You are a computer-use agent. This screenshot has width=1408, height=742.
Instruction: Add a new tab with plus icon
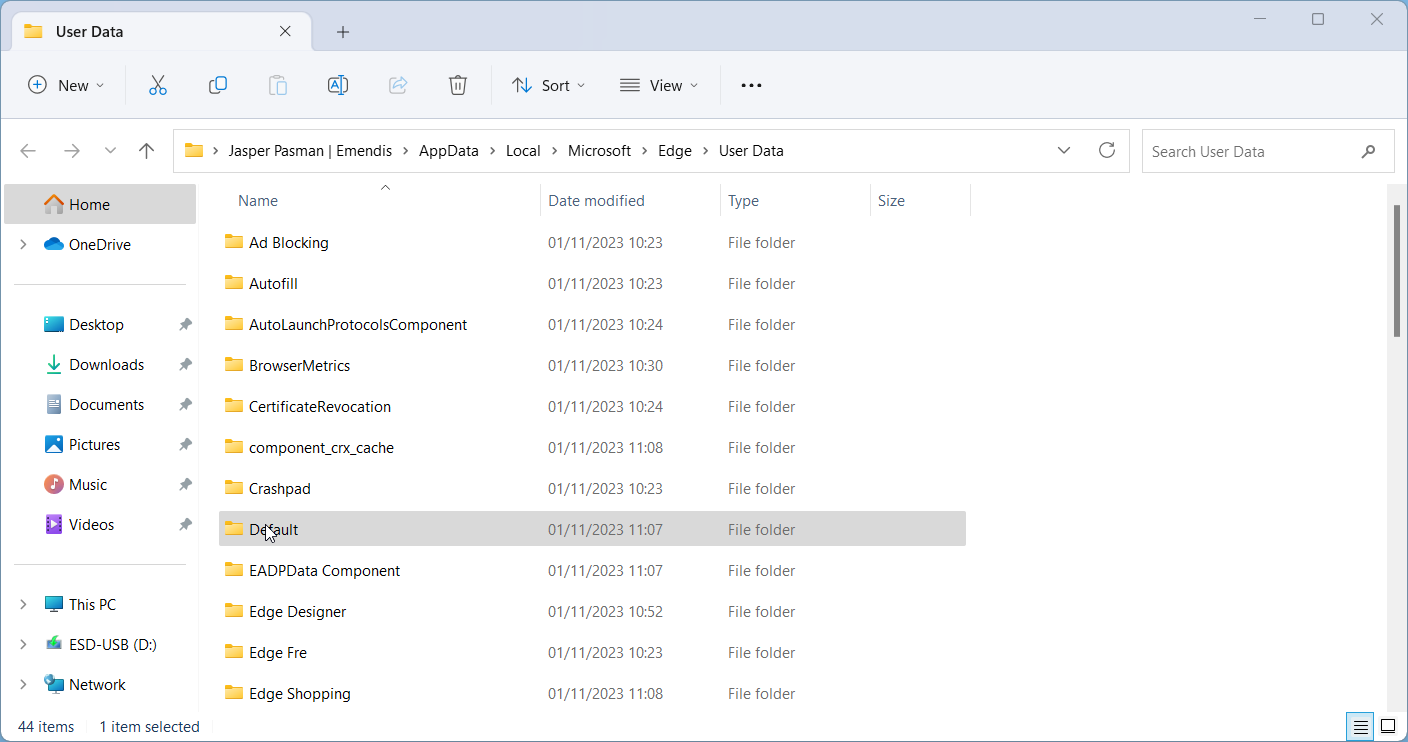343,32
